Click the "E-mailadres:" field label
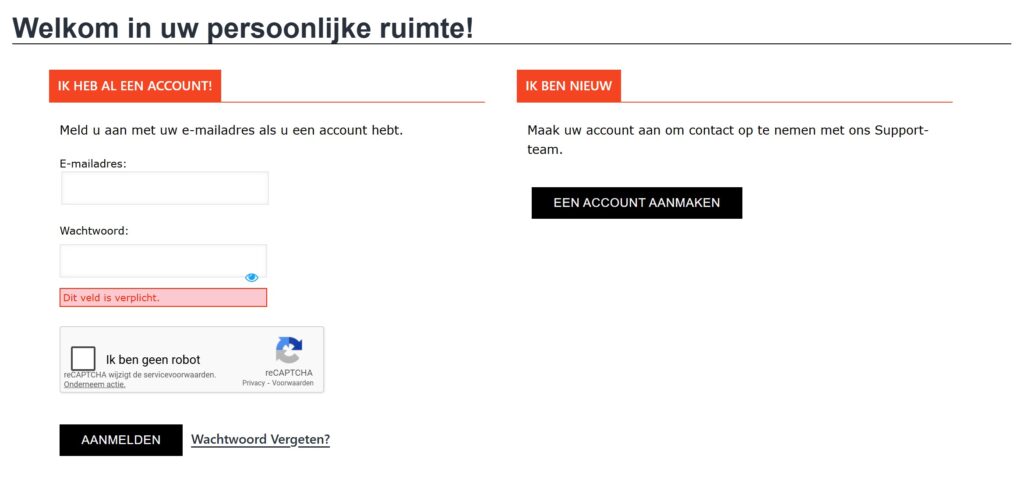Viewport: 1024px width, 477px height. pyautogui.click(x=93, y=163)
